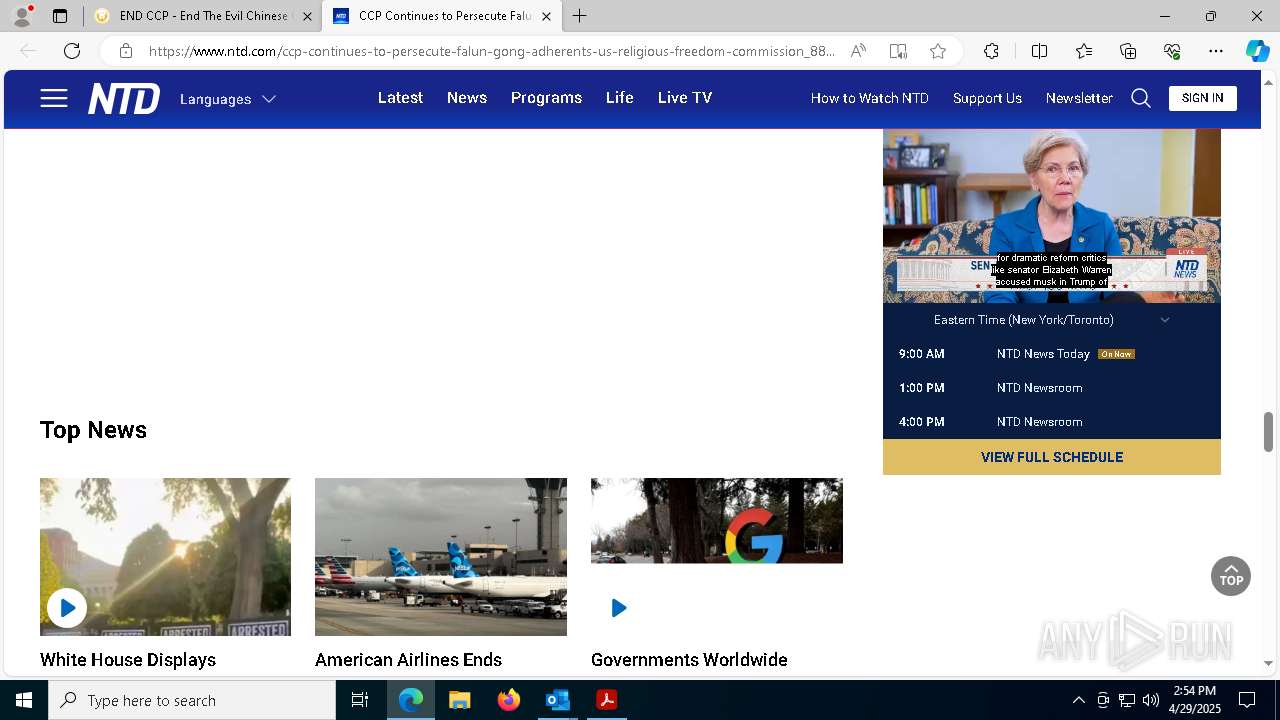Refresh the current page
The image size is (1280, 720).
tap(72, 51)
